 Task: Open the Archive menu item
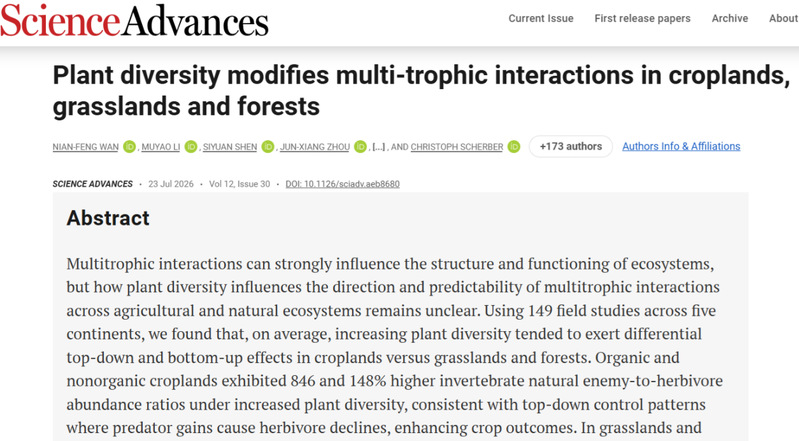(x=730, y=18)
